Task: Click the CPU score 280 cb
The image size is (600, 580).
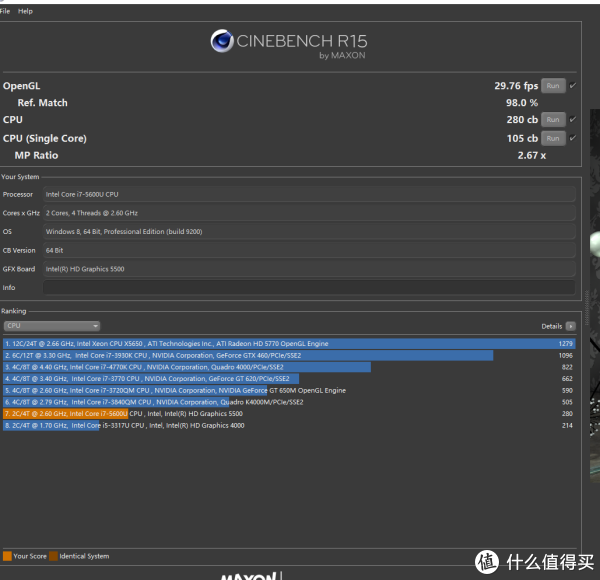Action: point(522,120)
